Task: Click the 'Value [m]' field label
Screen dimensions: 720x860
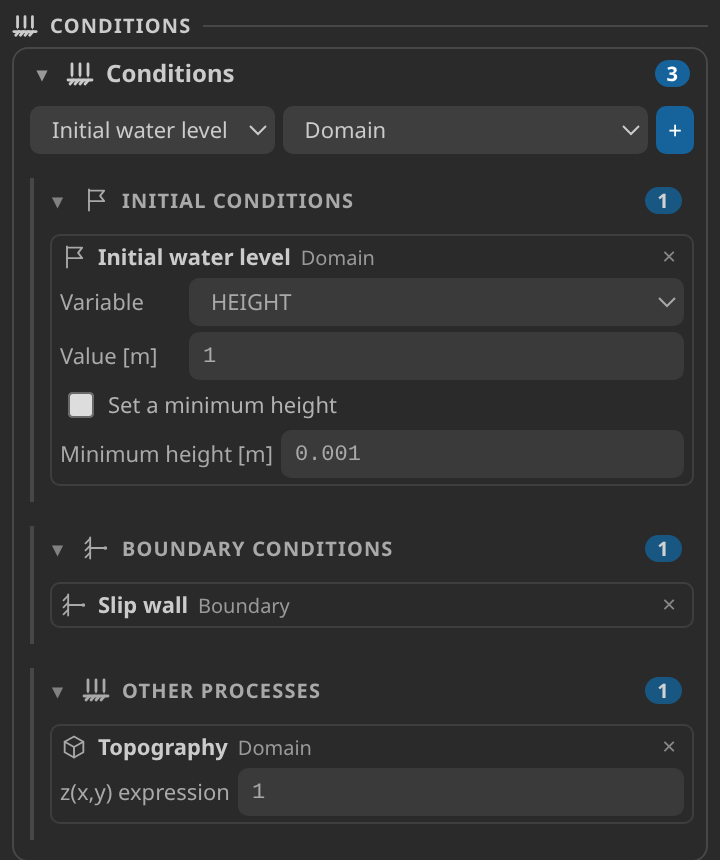Action: coord(109,357)
